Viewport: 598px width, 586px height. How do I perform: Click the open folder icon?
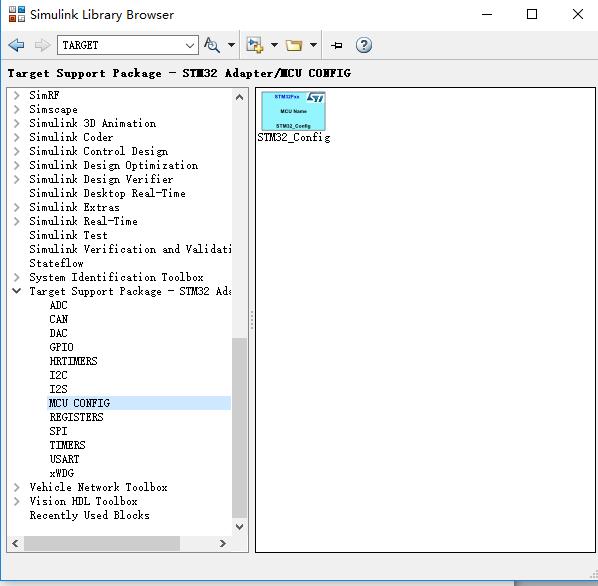coord(294,45)
